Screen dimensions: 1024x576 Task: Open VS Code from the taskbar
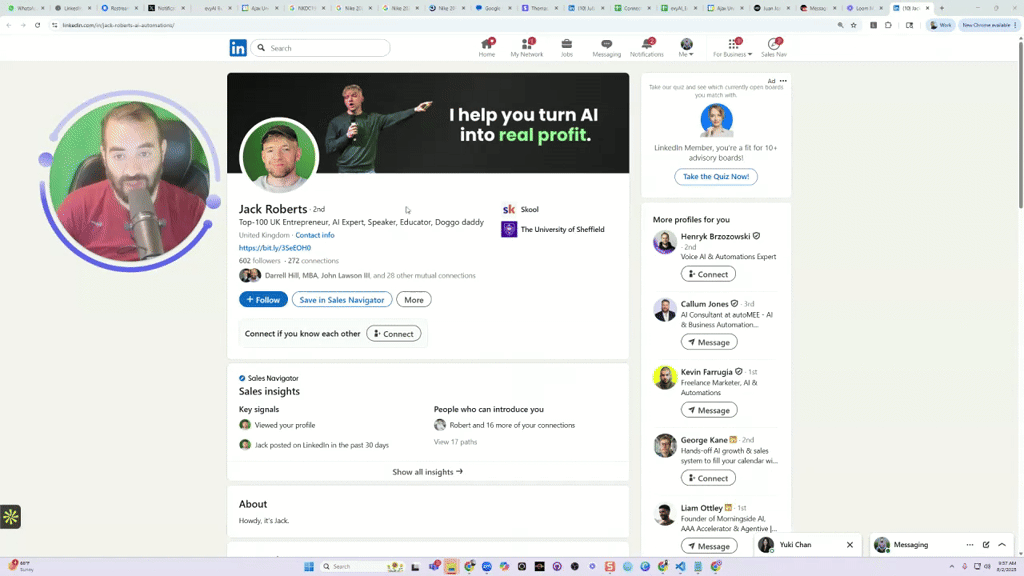tap(680, 566)
